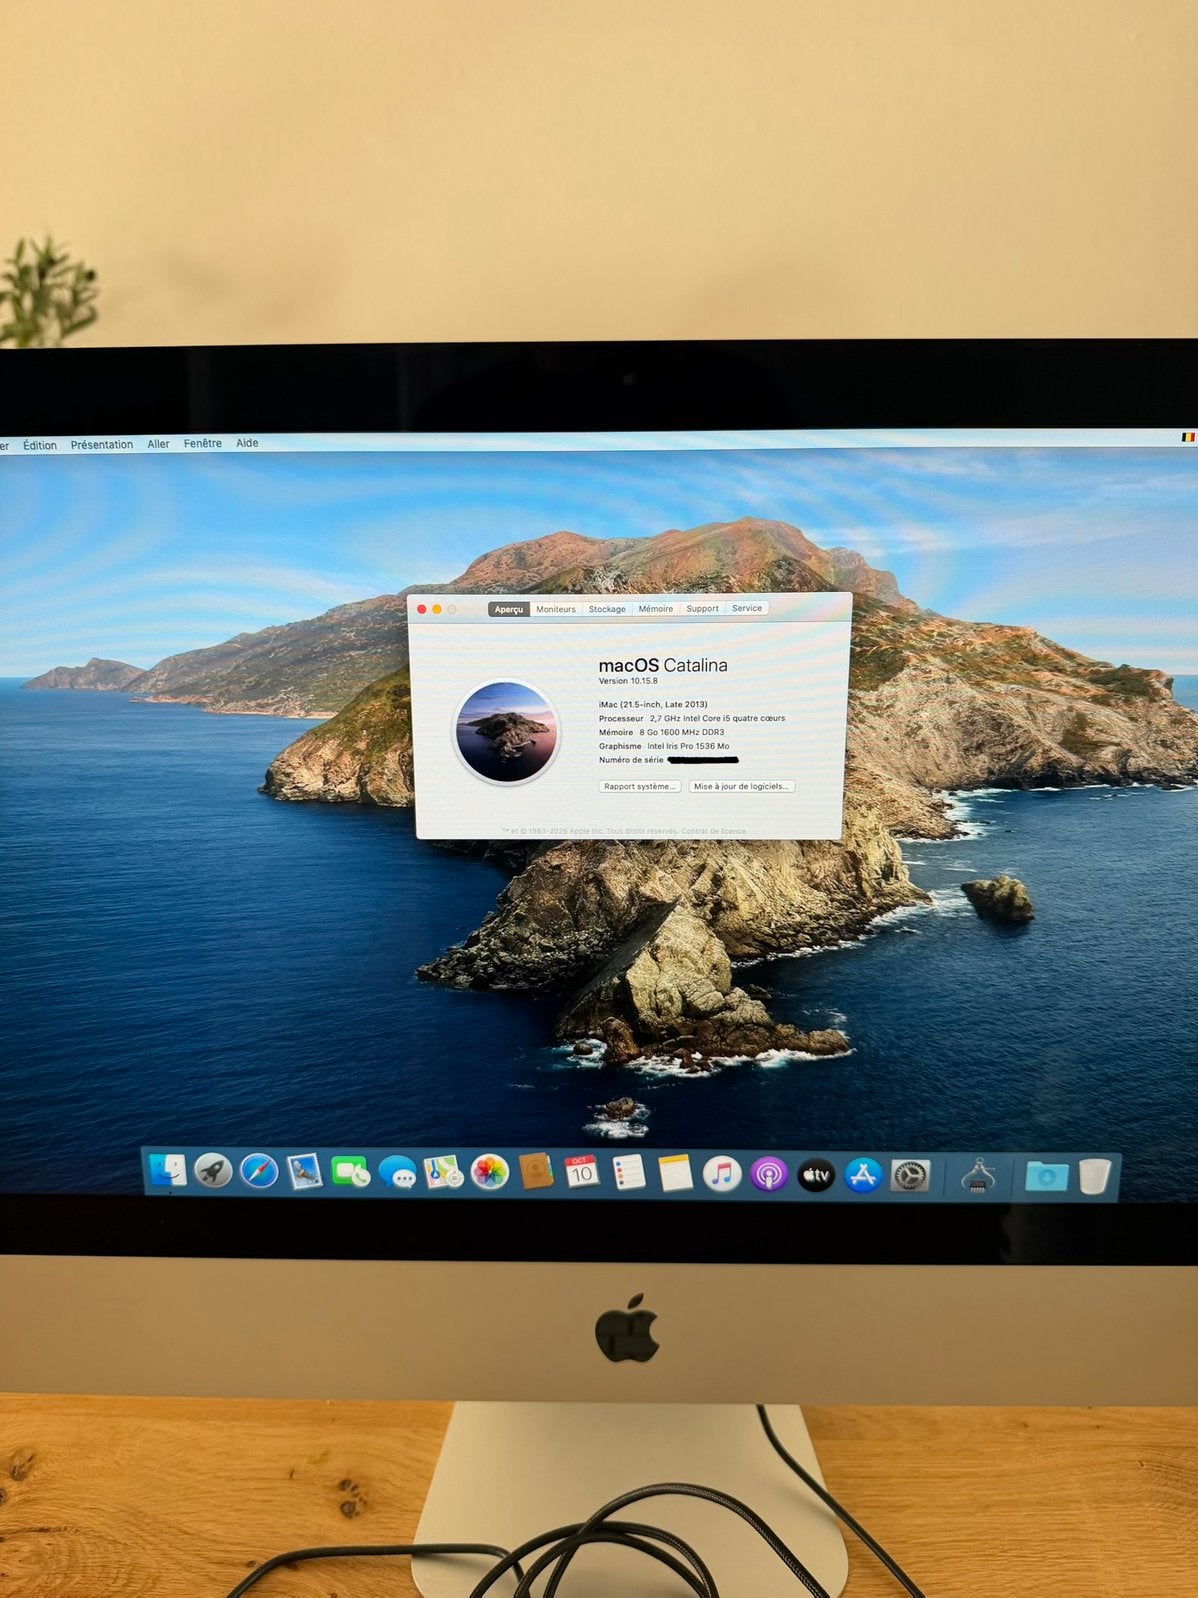
Task: Open the Apple TV app icon
Action: click(x=816, y=1175)
